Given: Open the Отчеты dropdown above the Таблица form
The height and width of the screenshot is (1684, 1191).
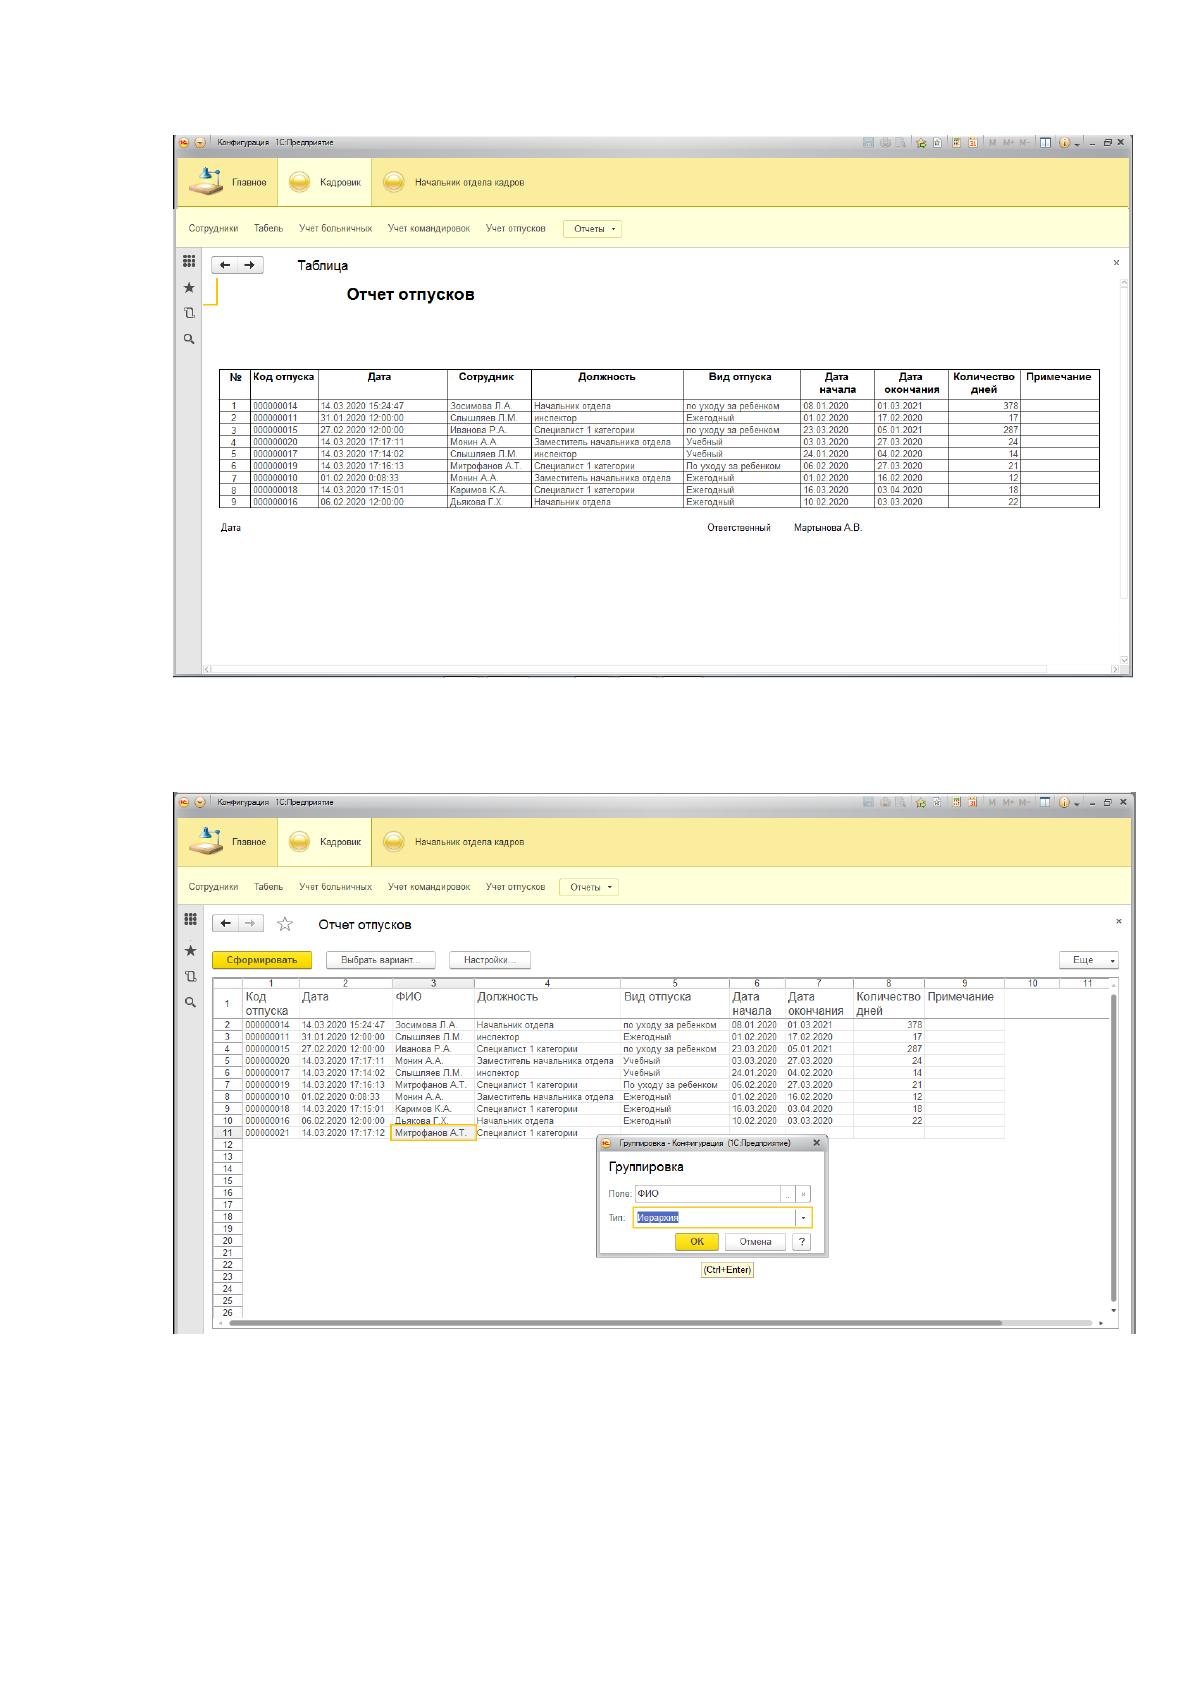Looking at the screenshot, I should (592, 229).
